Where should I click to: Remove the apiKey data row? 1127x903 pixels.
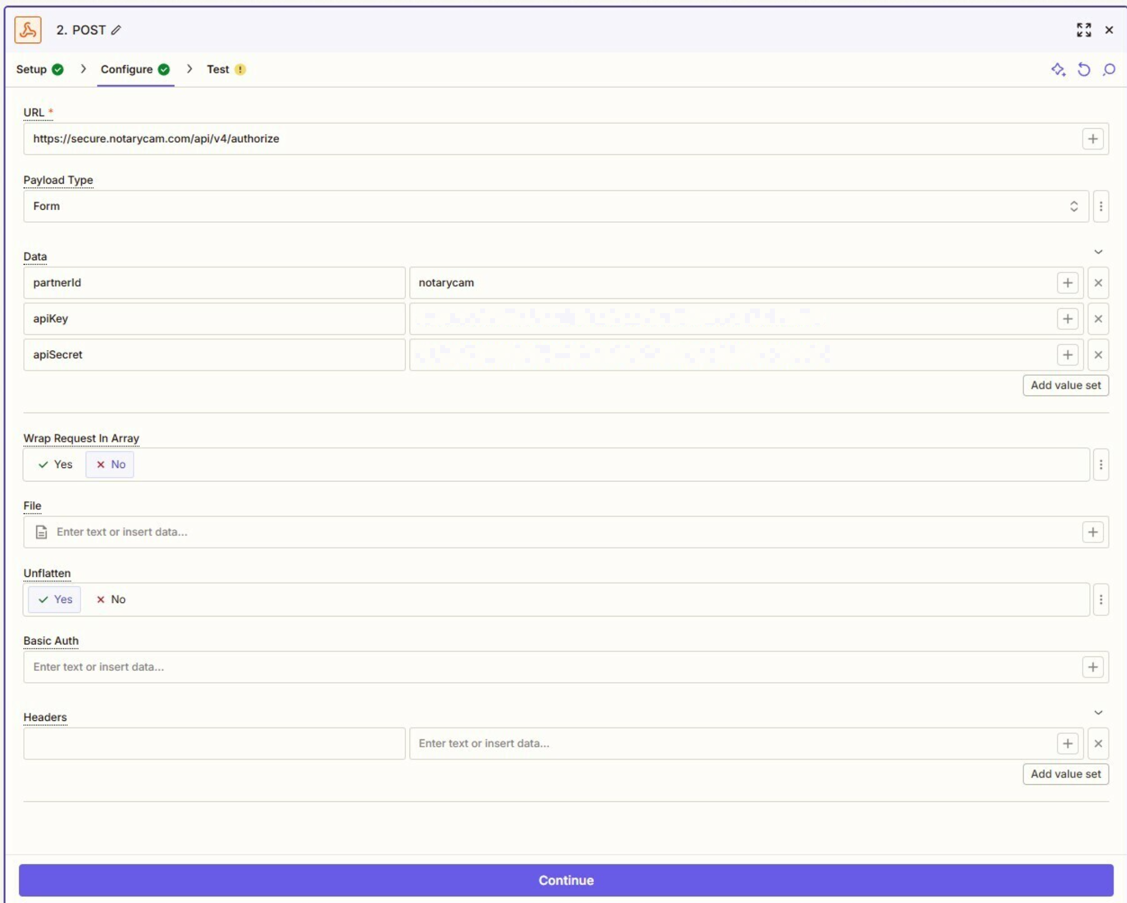(x=1098, y=318)
